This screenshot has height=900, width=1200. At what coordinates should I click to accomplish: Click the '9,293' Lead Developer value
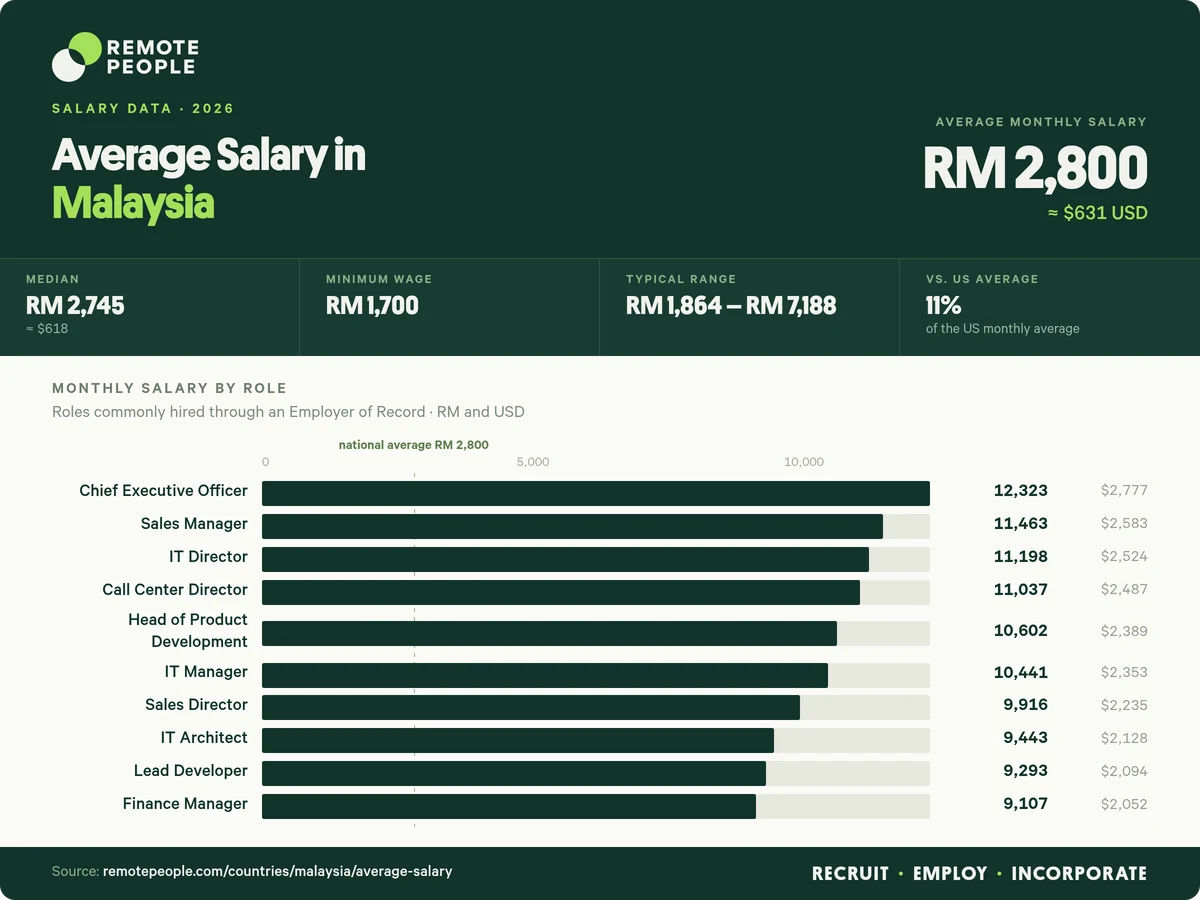(1026, 771)
